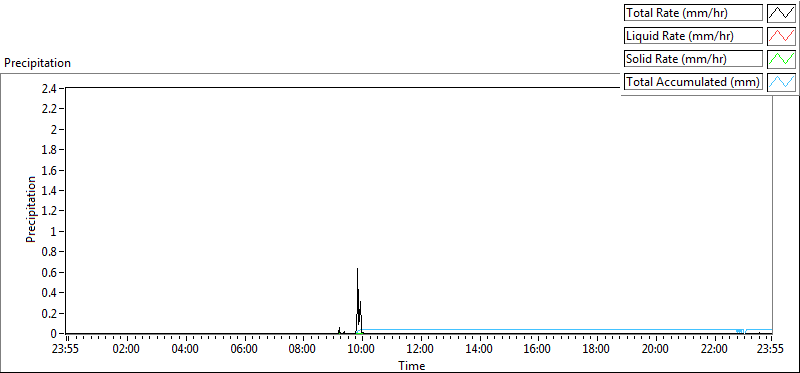Click the 16:00 time axis label
This screenshot has height=373, width=800.
(538, 350)
